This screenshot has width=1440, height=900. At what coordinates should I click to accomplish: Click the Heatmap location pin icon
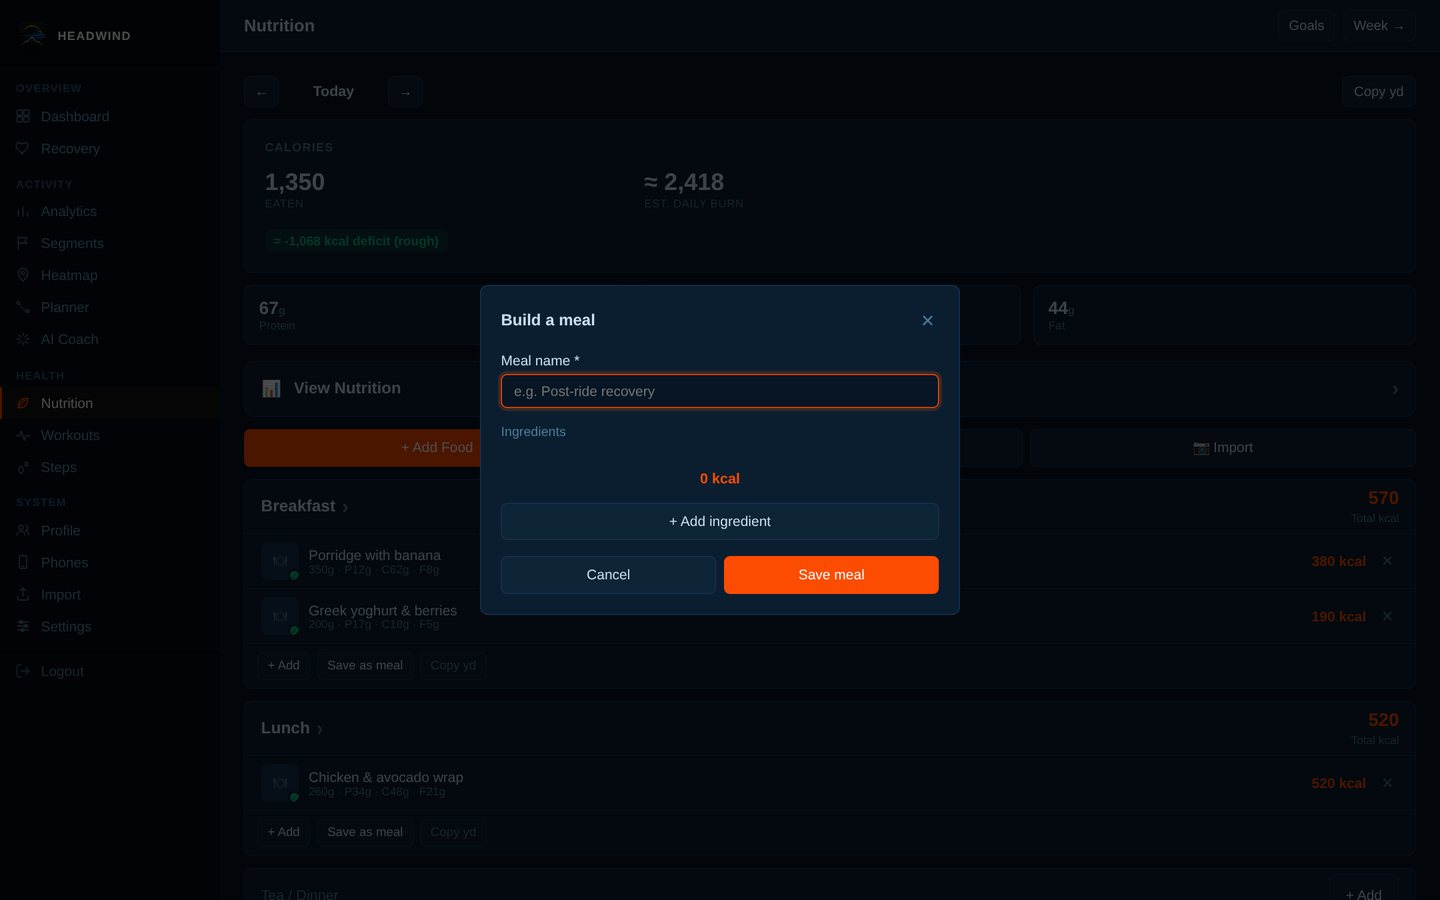23,276
